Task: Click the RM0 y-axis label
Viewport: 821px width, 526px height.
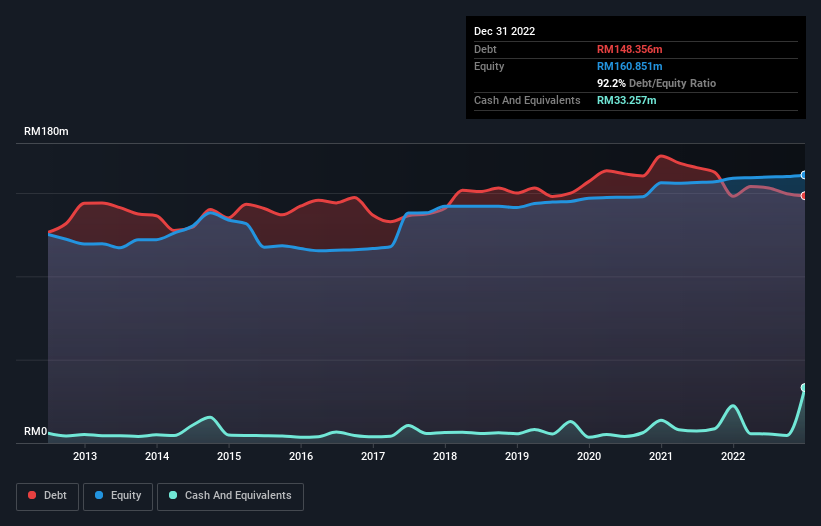Action: [36, 432]
